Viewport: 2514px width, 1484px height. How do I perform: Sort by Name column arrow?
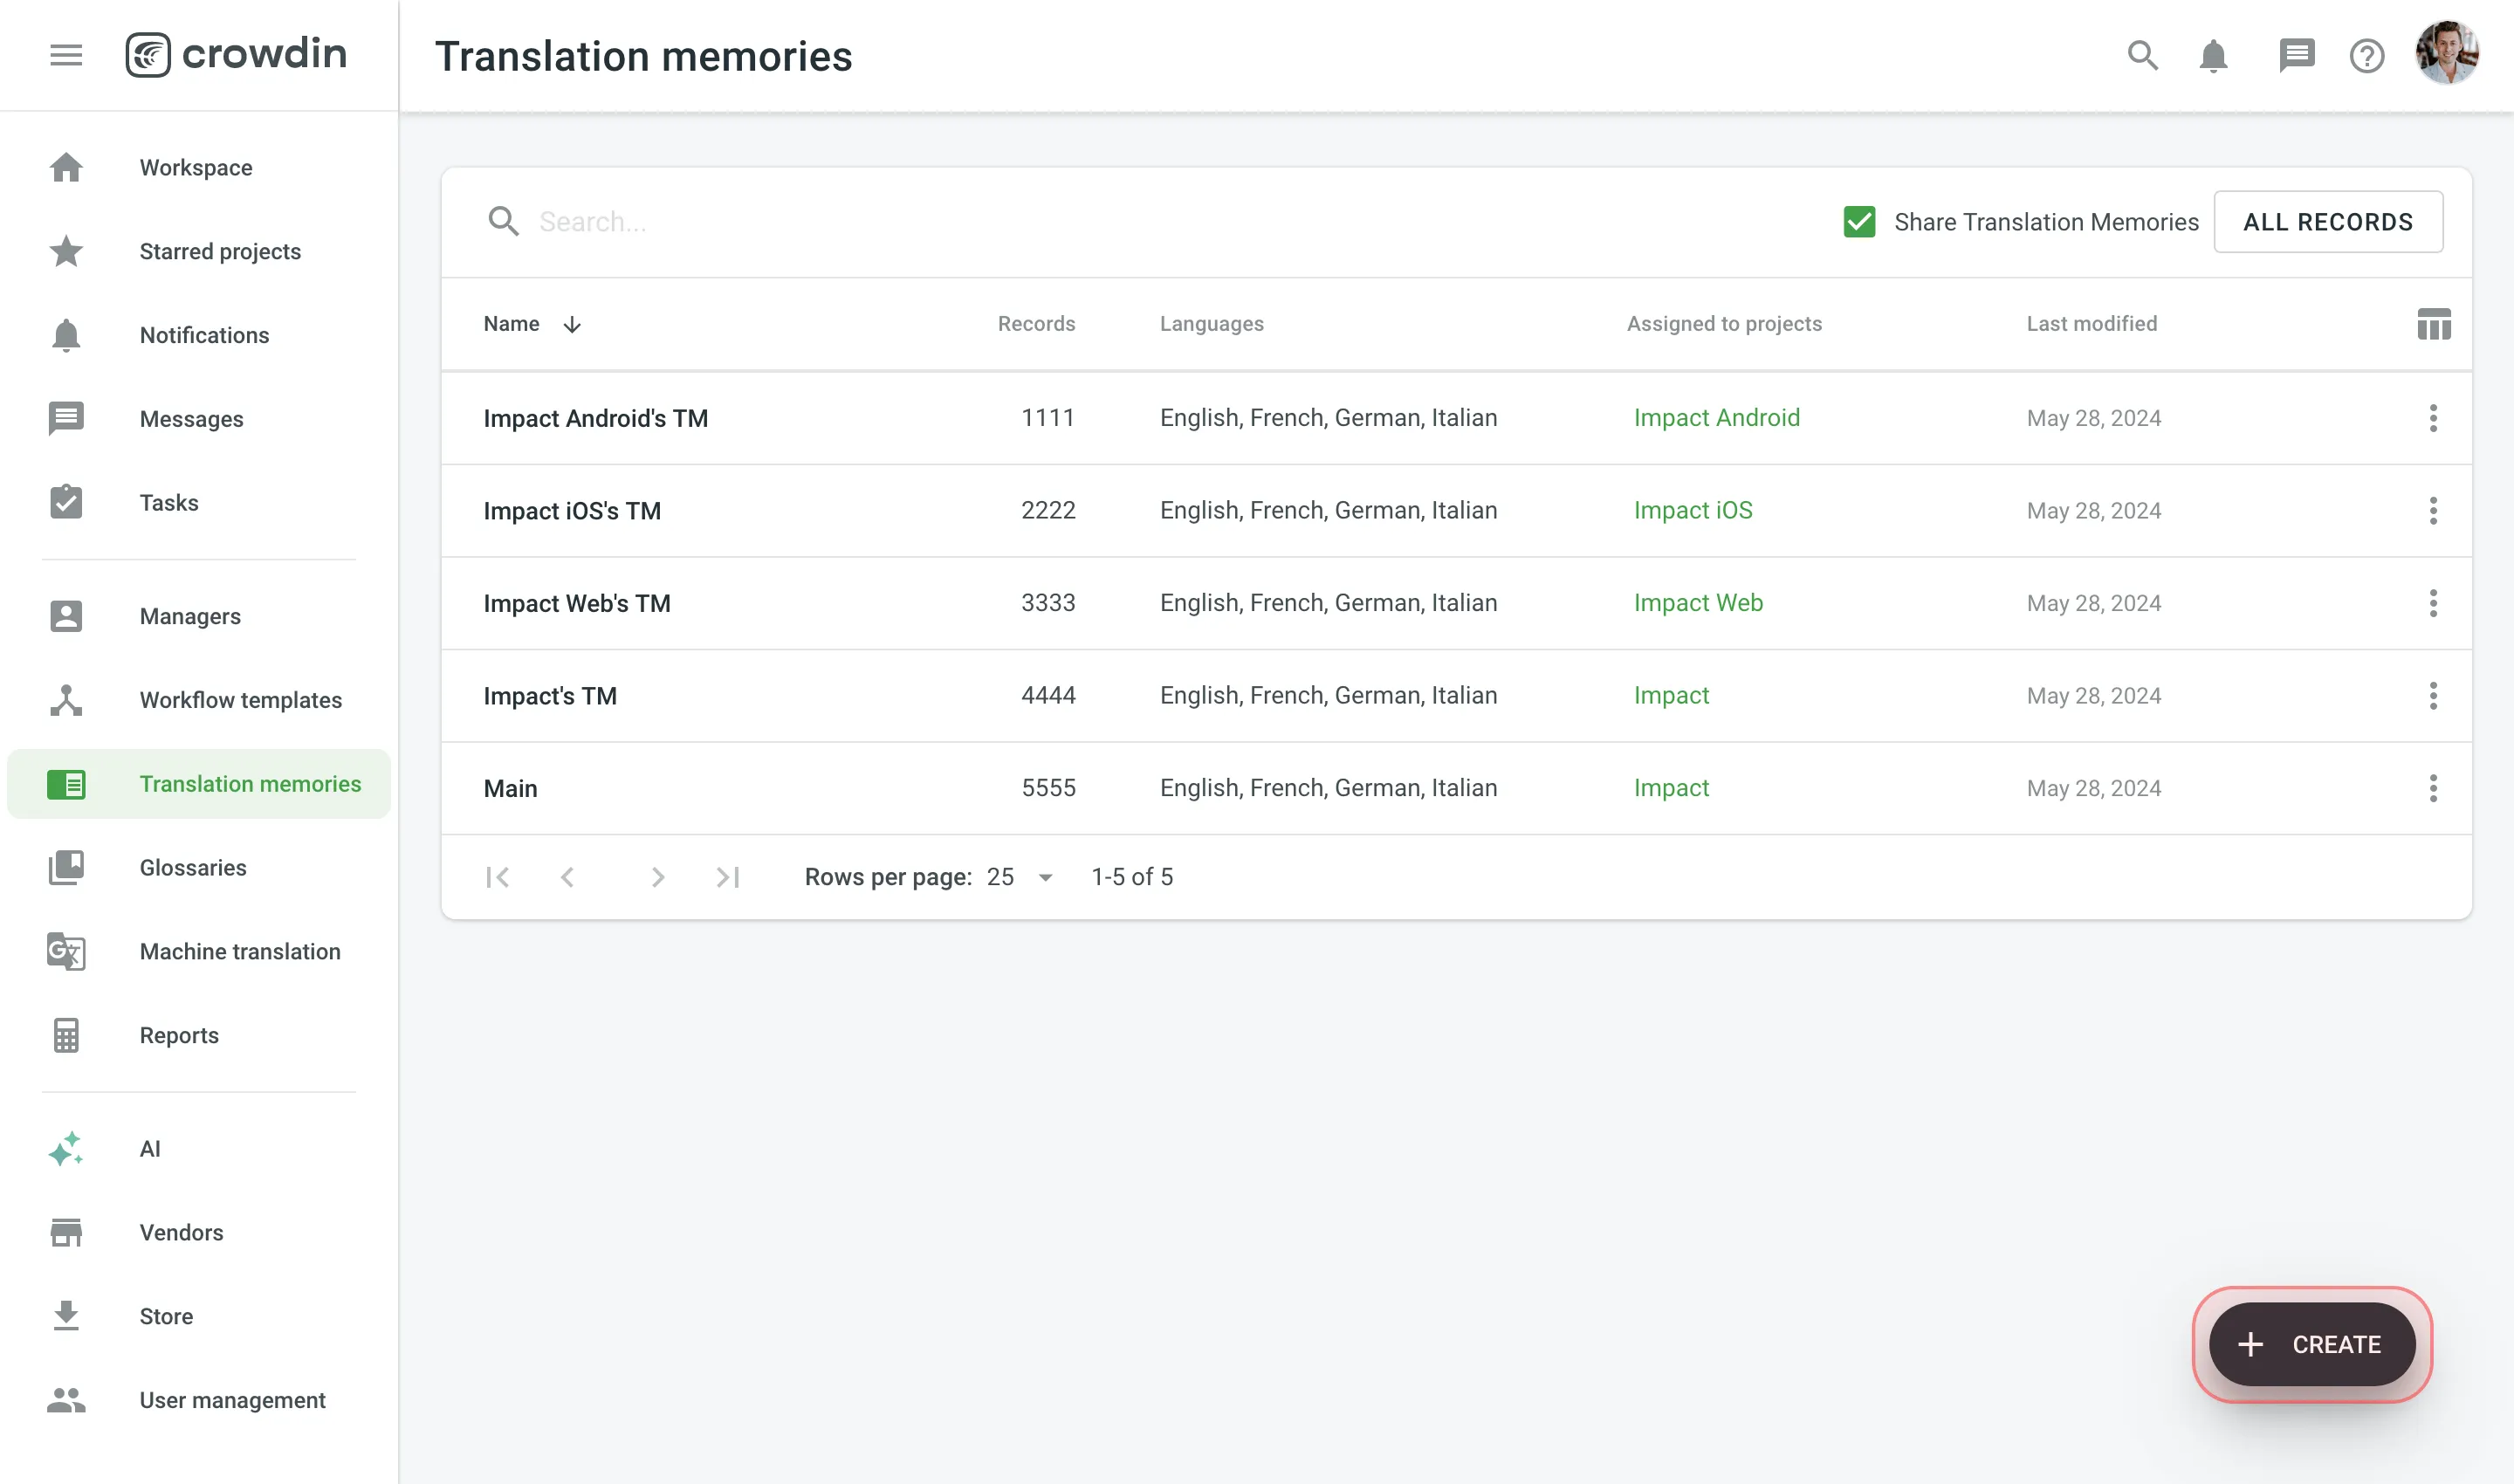[572, 324]
